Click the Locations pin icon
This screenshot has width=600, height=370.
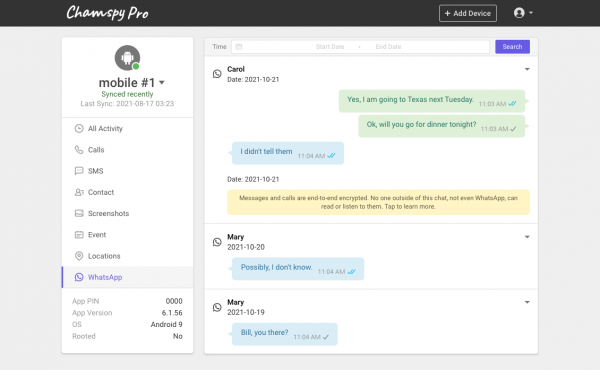point(79,256)
